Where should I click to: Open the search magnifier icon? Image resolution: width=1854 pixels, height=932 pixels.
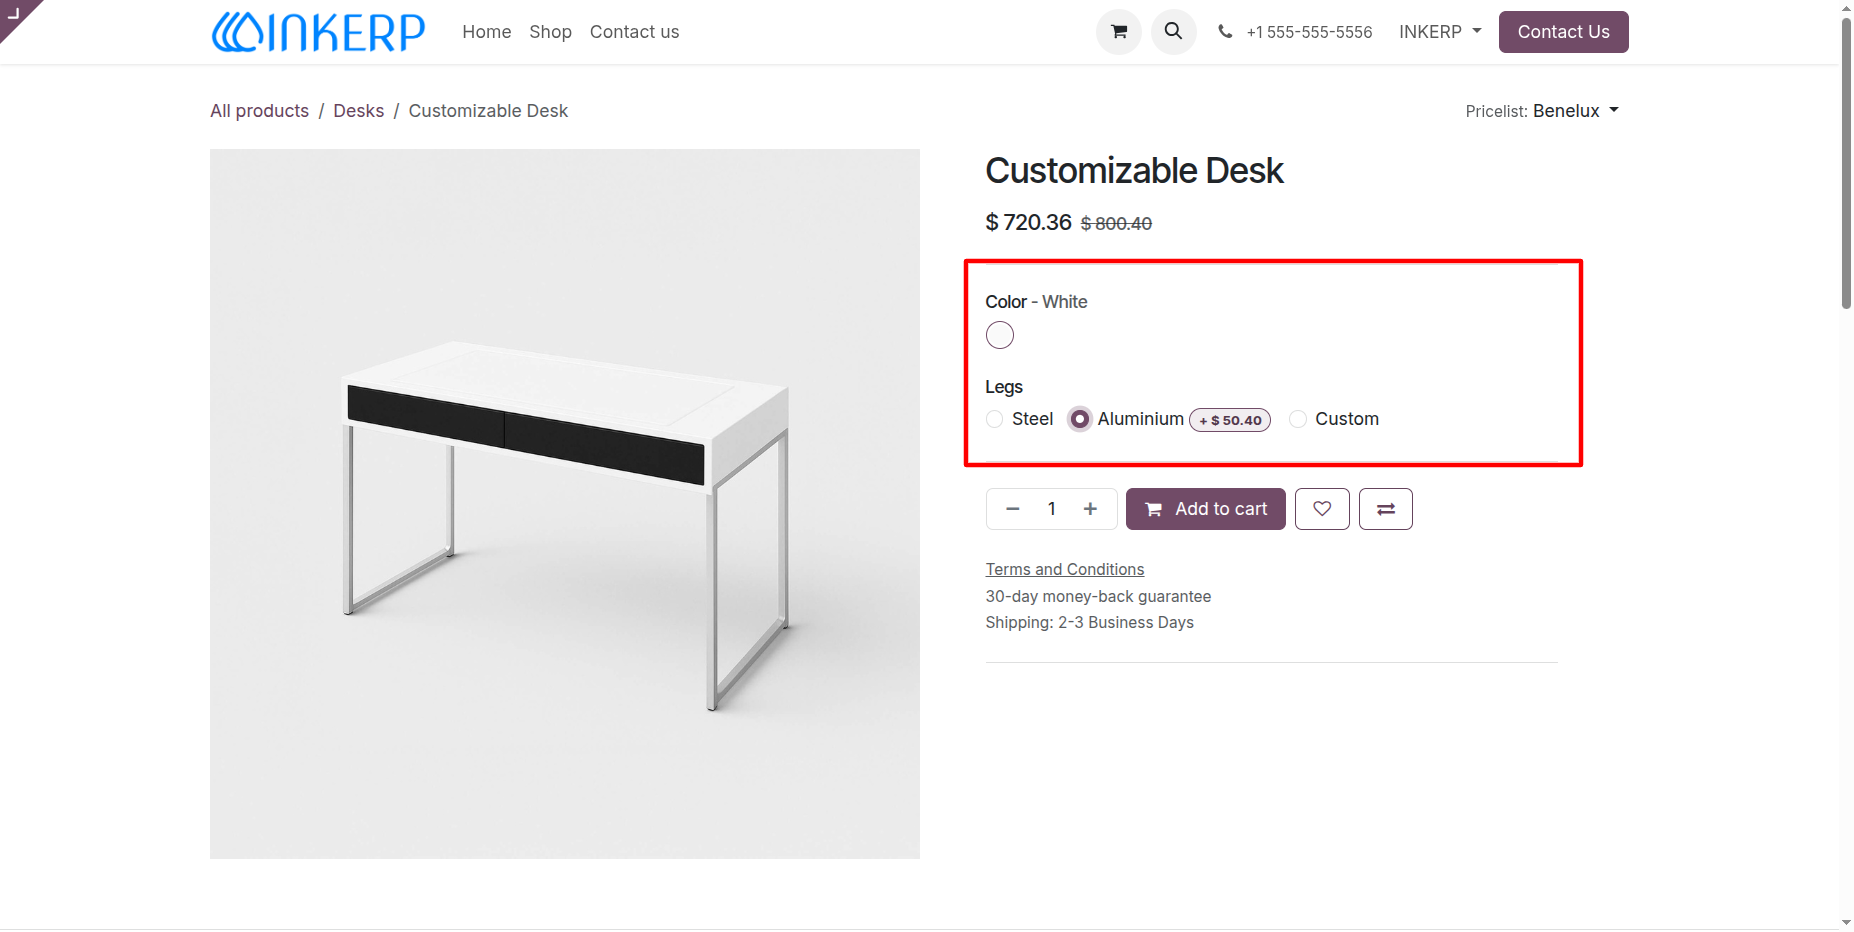coord(1174,32)
